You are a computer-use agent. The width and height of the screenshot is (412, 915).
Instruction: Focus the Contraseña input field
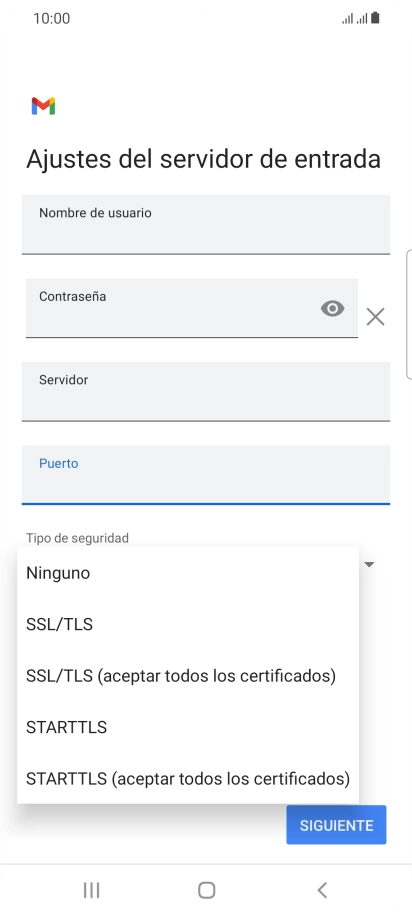point(191,308)
